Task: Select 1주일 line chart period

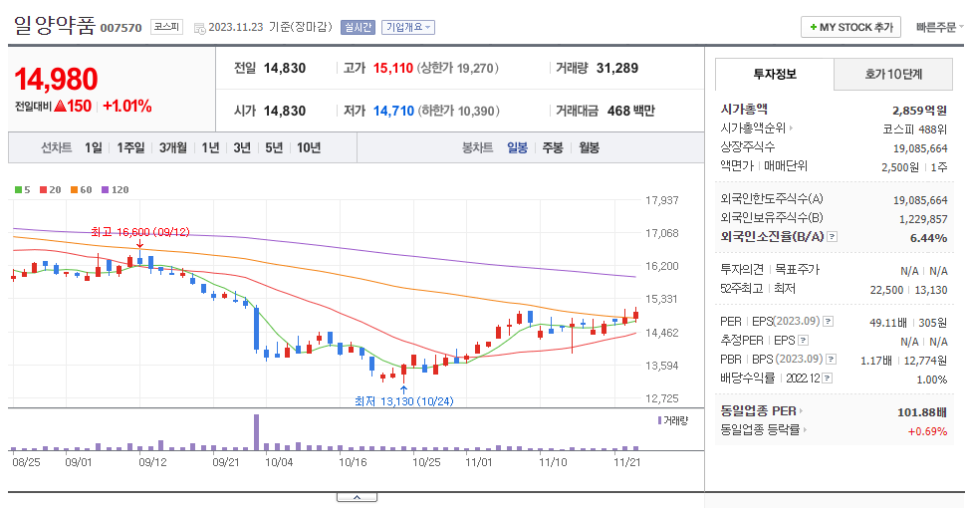Action: [x=131, y=148]
